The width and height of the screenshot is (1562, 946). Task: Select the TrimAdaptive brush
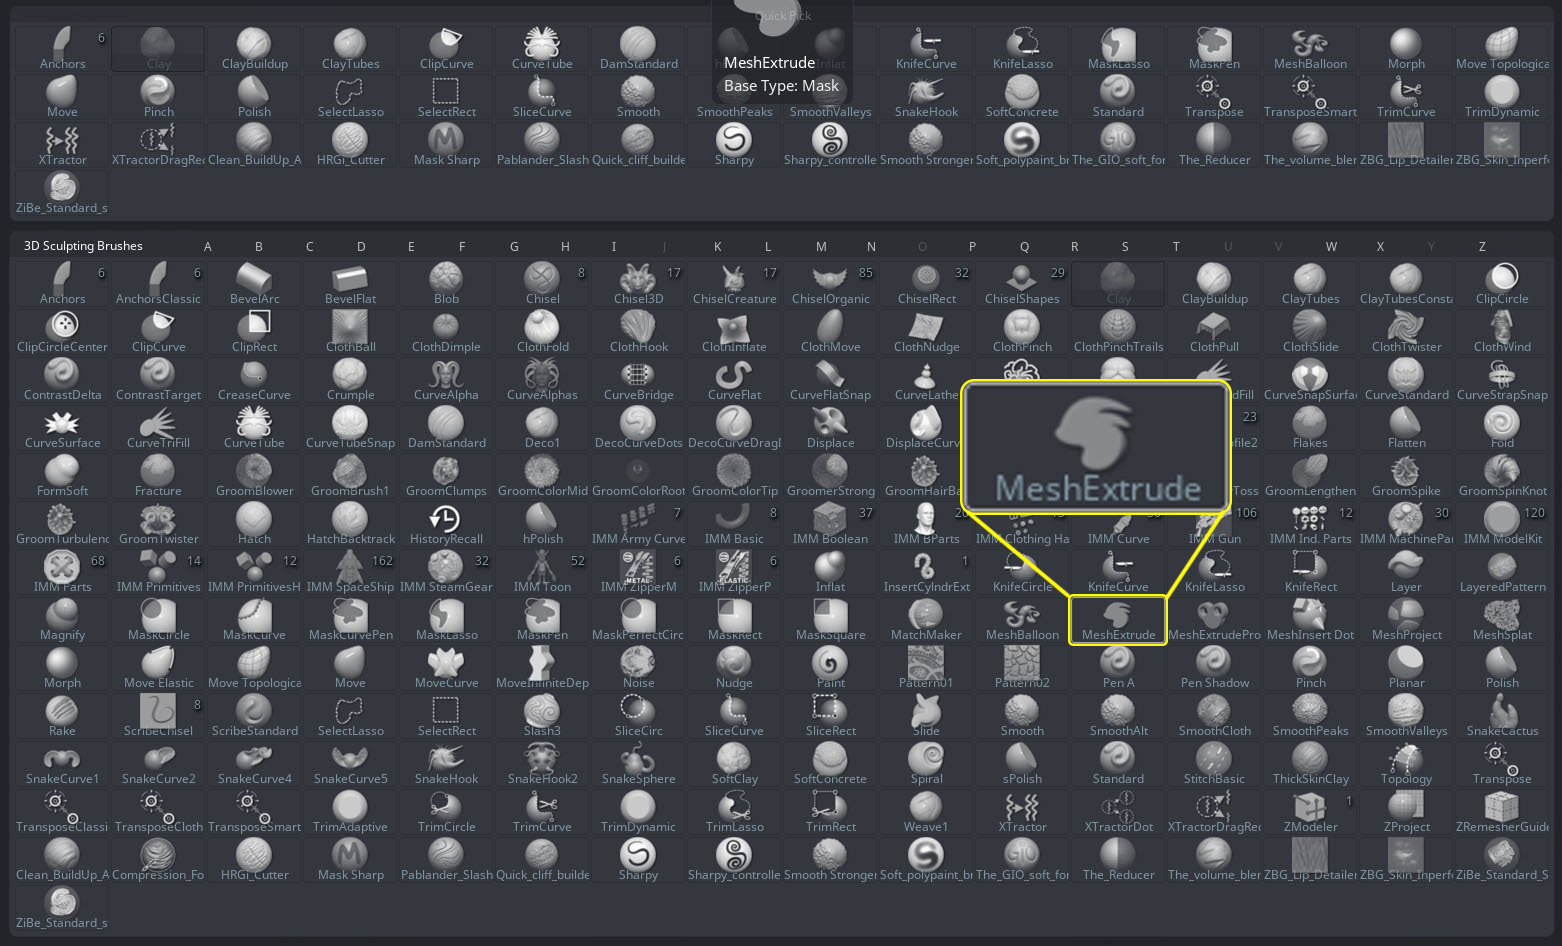(x=350, y=813)
